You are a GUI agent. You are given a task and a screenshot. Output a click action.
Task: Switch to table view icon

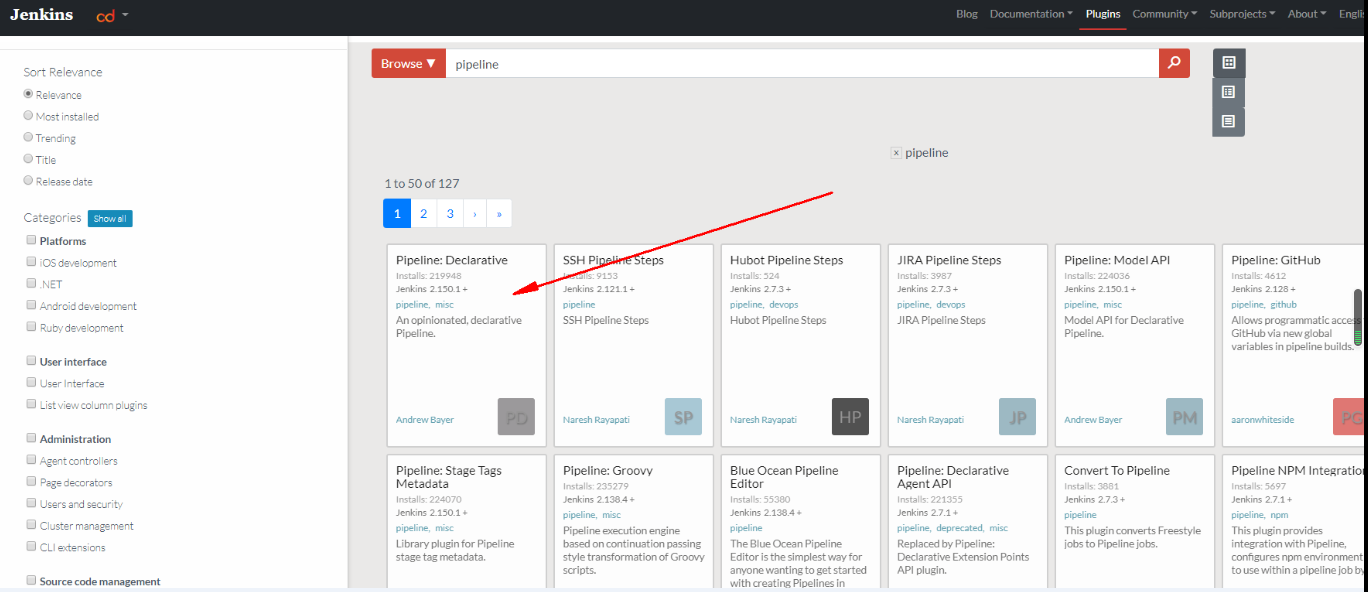1229,121
